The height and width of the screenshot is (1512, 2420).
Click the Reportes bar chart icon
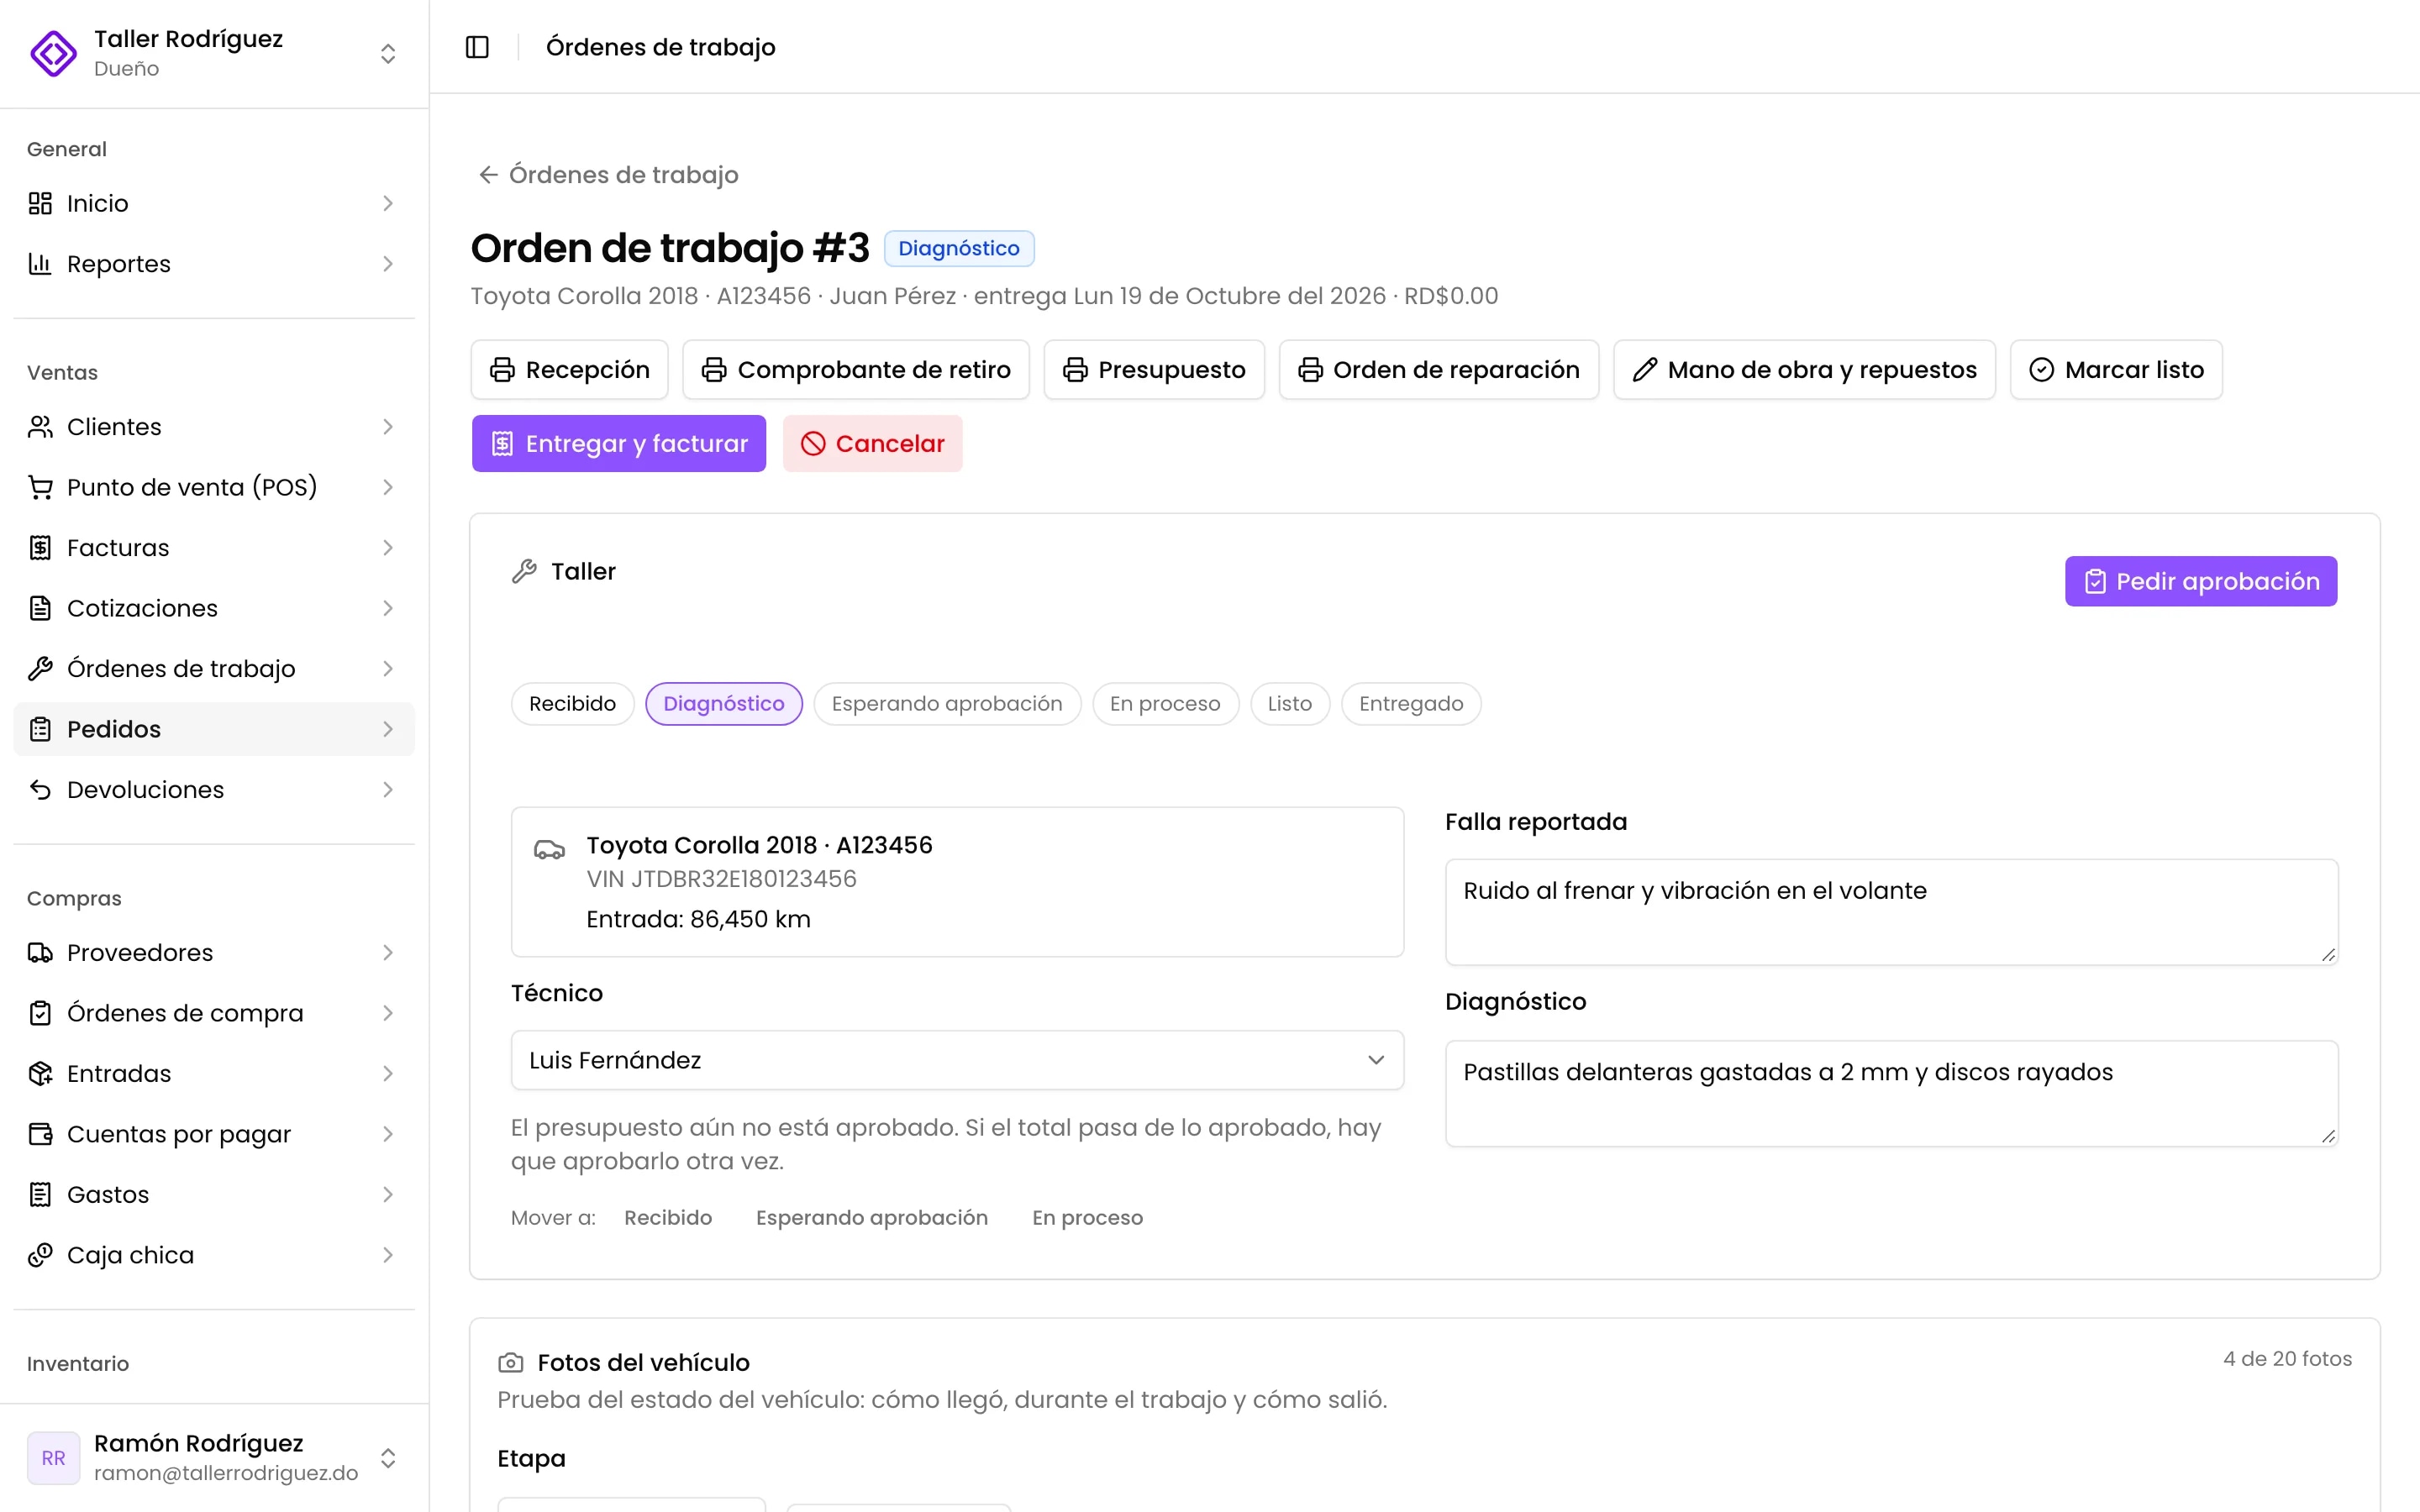40,264
